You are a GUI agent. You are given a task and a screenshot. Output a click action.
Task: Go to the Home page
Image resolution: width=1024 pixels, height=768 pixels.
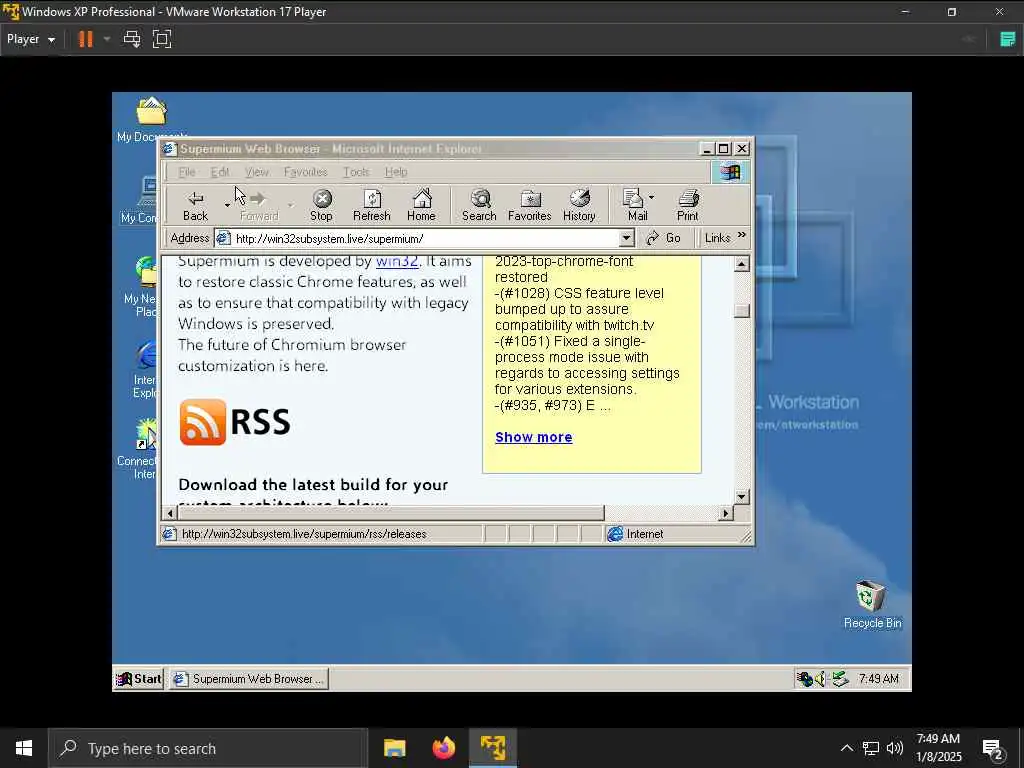421,205
